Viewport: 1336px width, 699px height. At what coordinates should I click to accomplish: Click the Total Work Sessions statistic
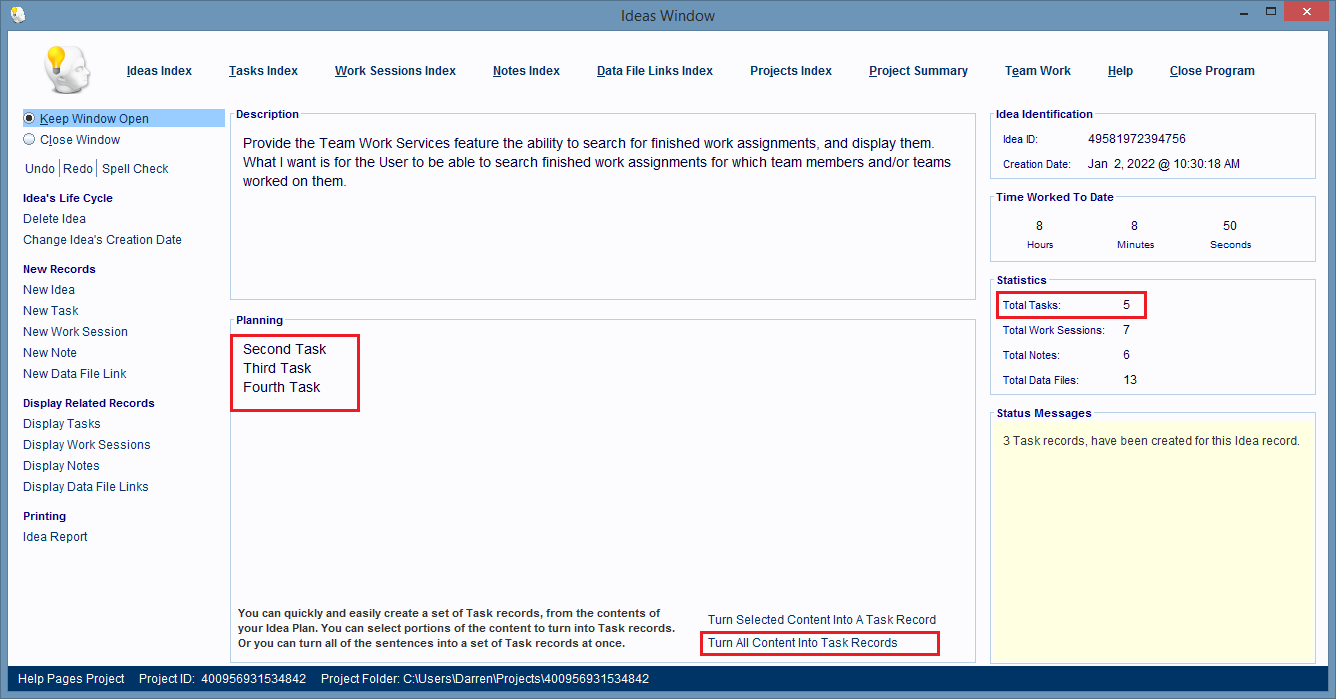tap(1067, 330)
